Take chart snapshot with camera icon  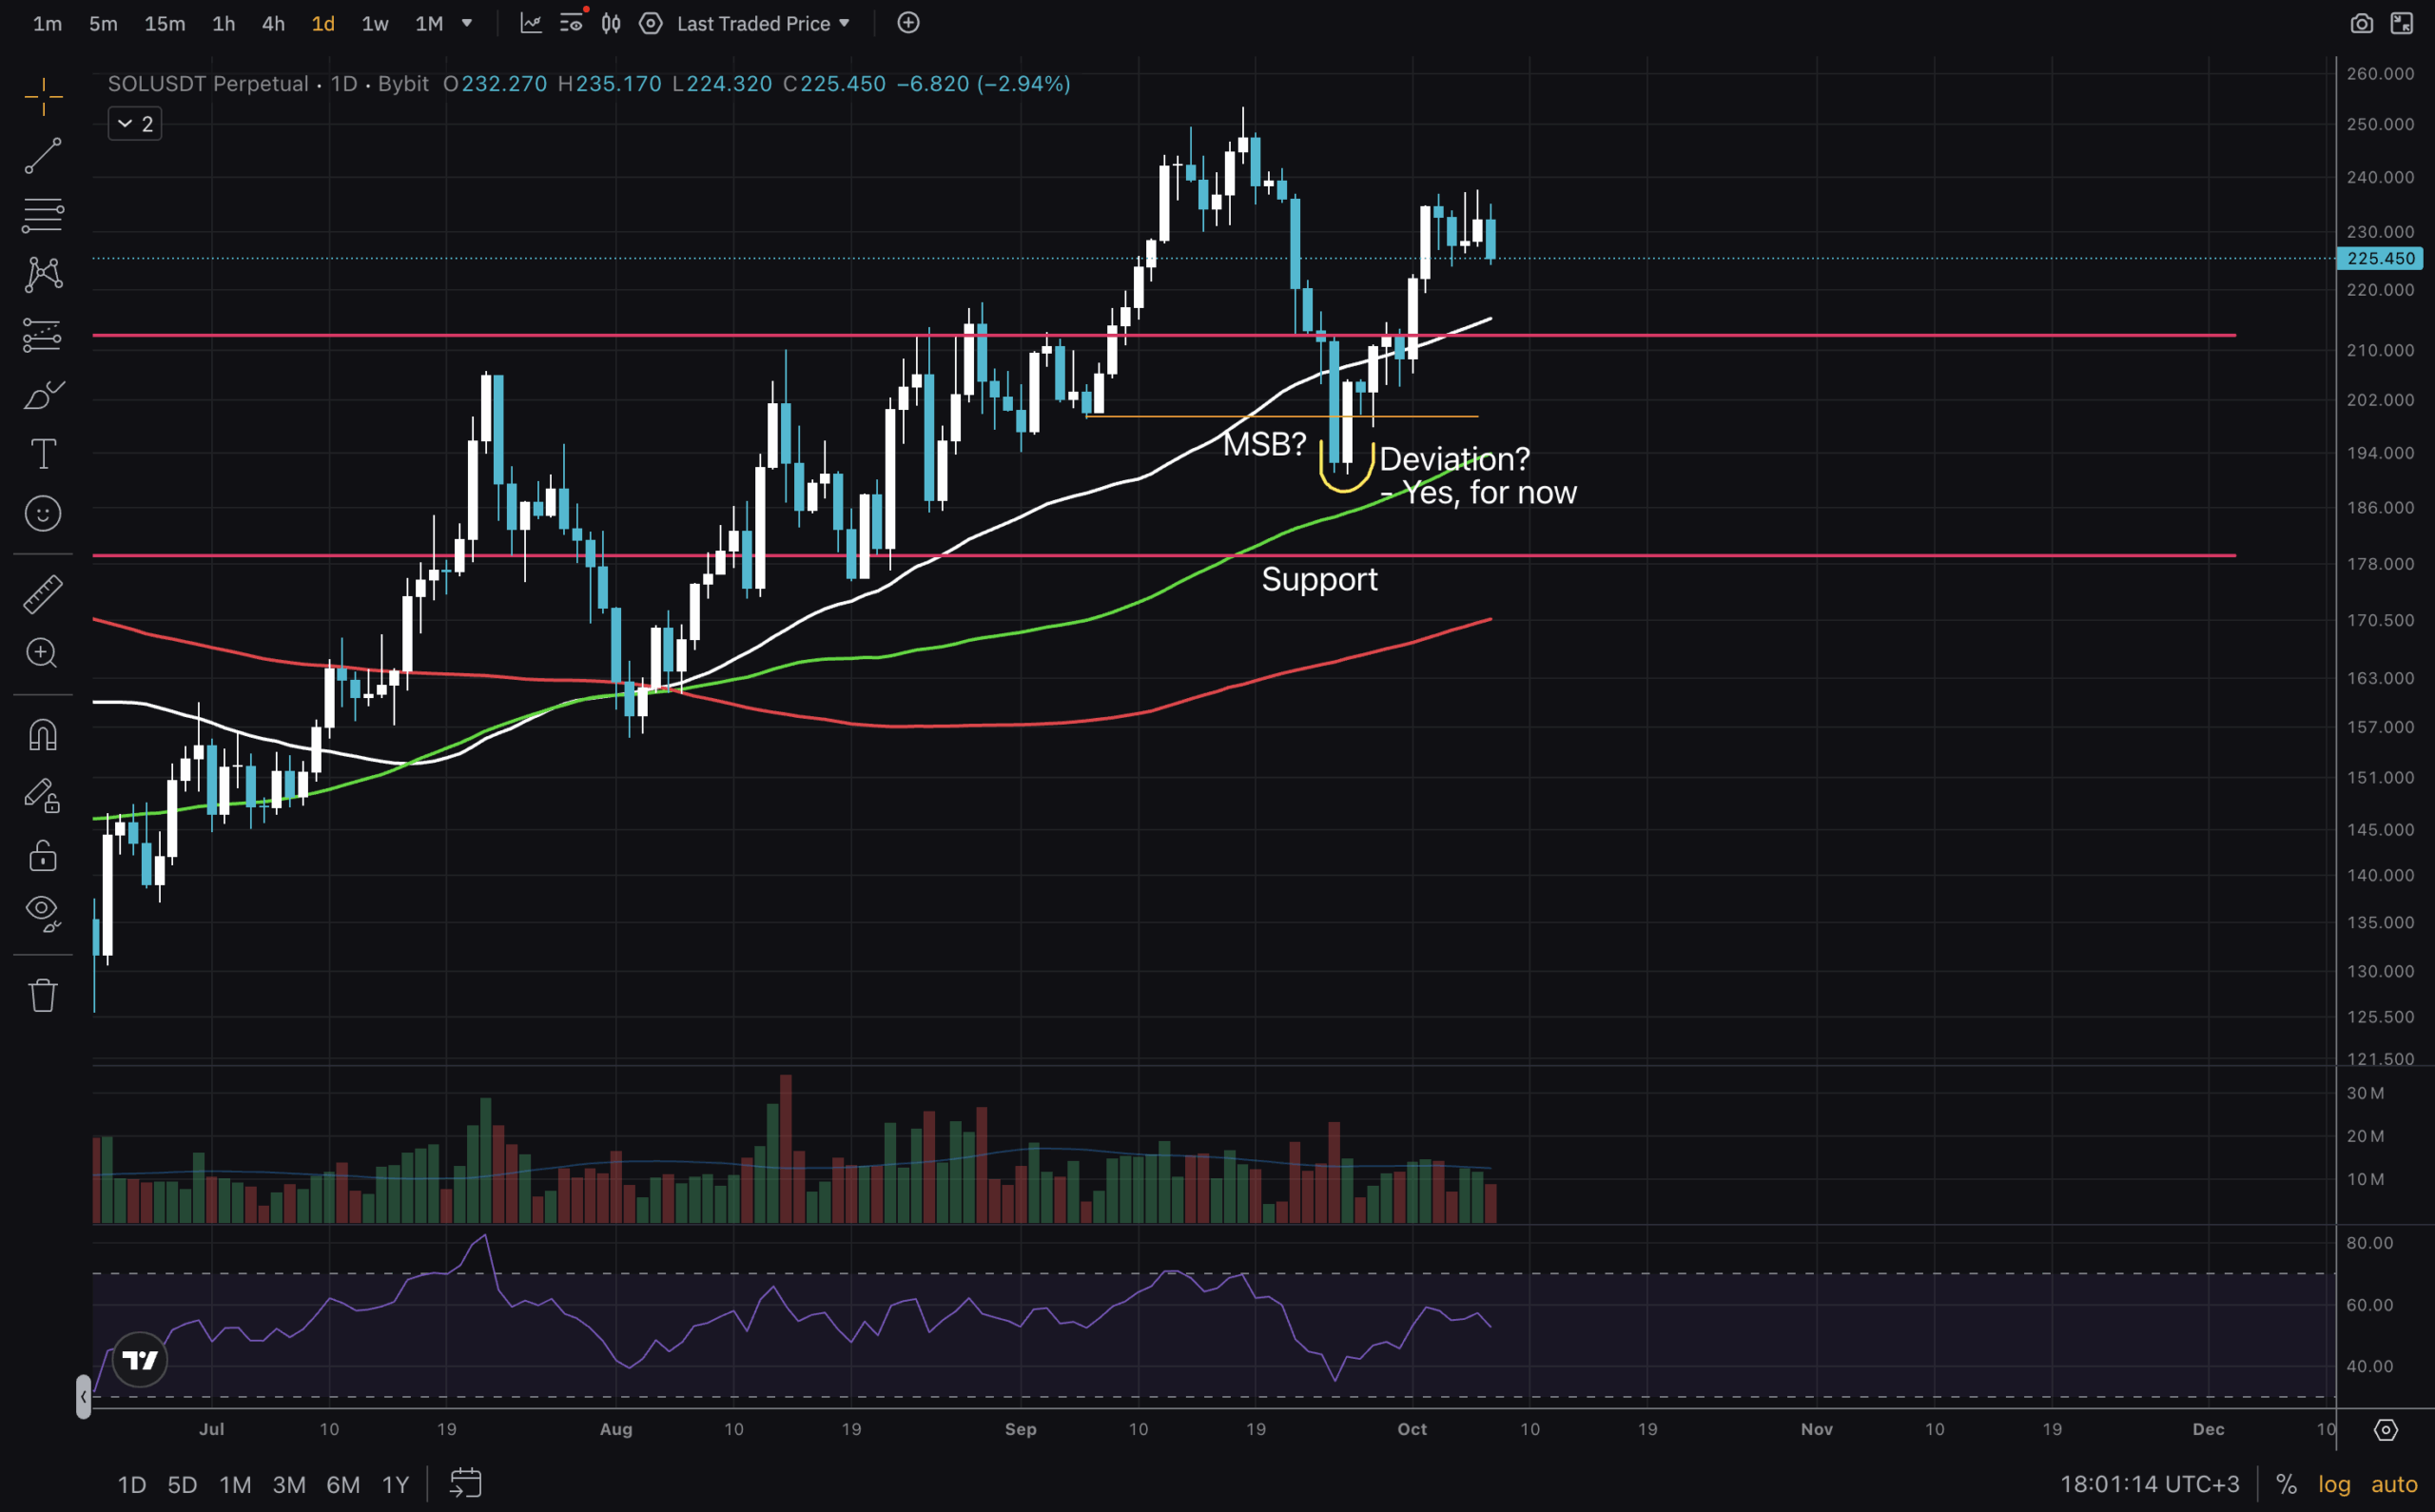(2361, 23)
